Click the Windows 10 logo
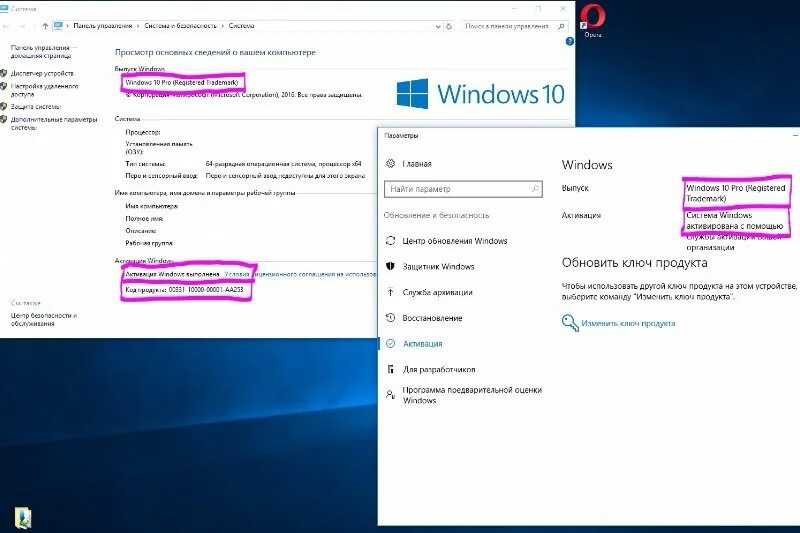800x533 pixels. coord(481,94)
